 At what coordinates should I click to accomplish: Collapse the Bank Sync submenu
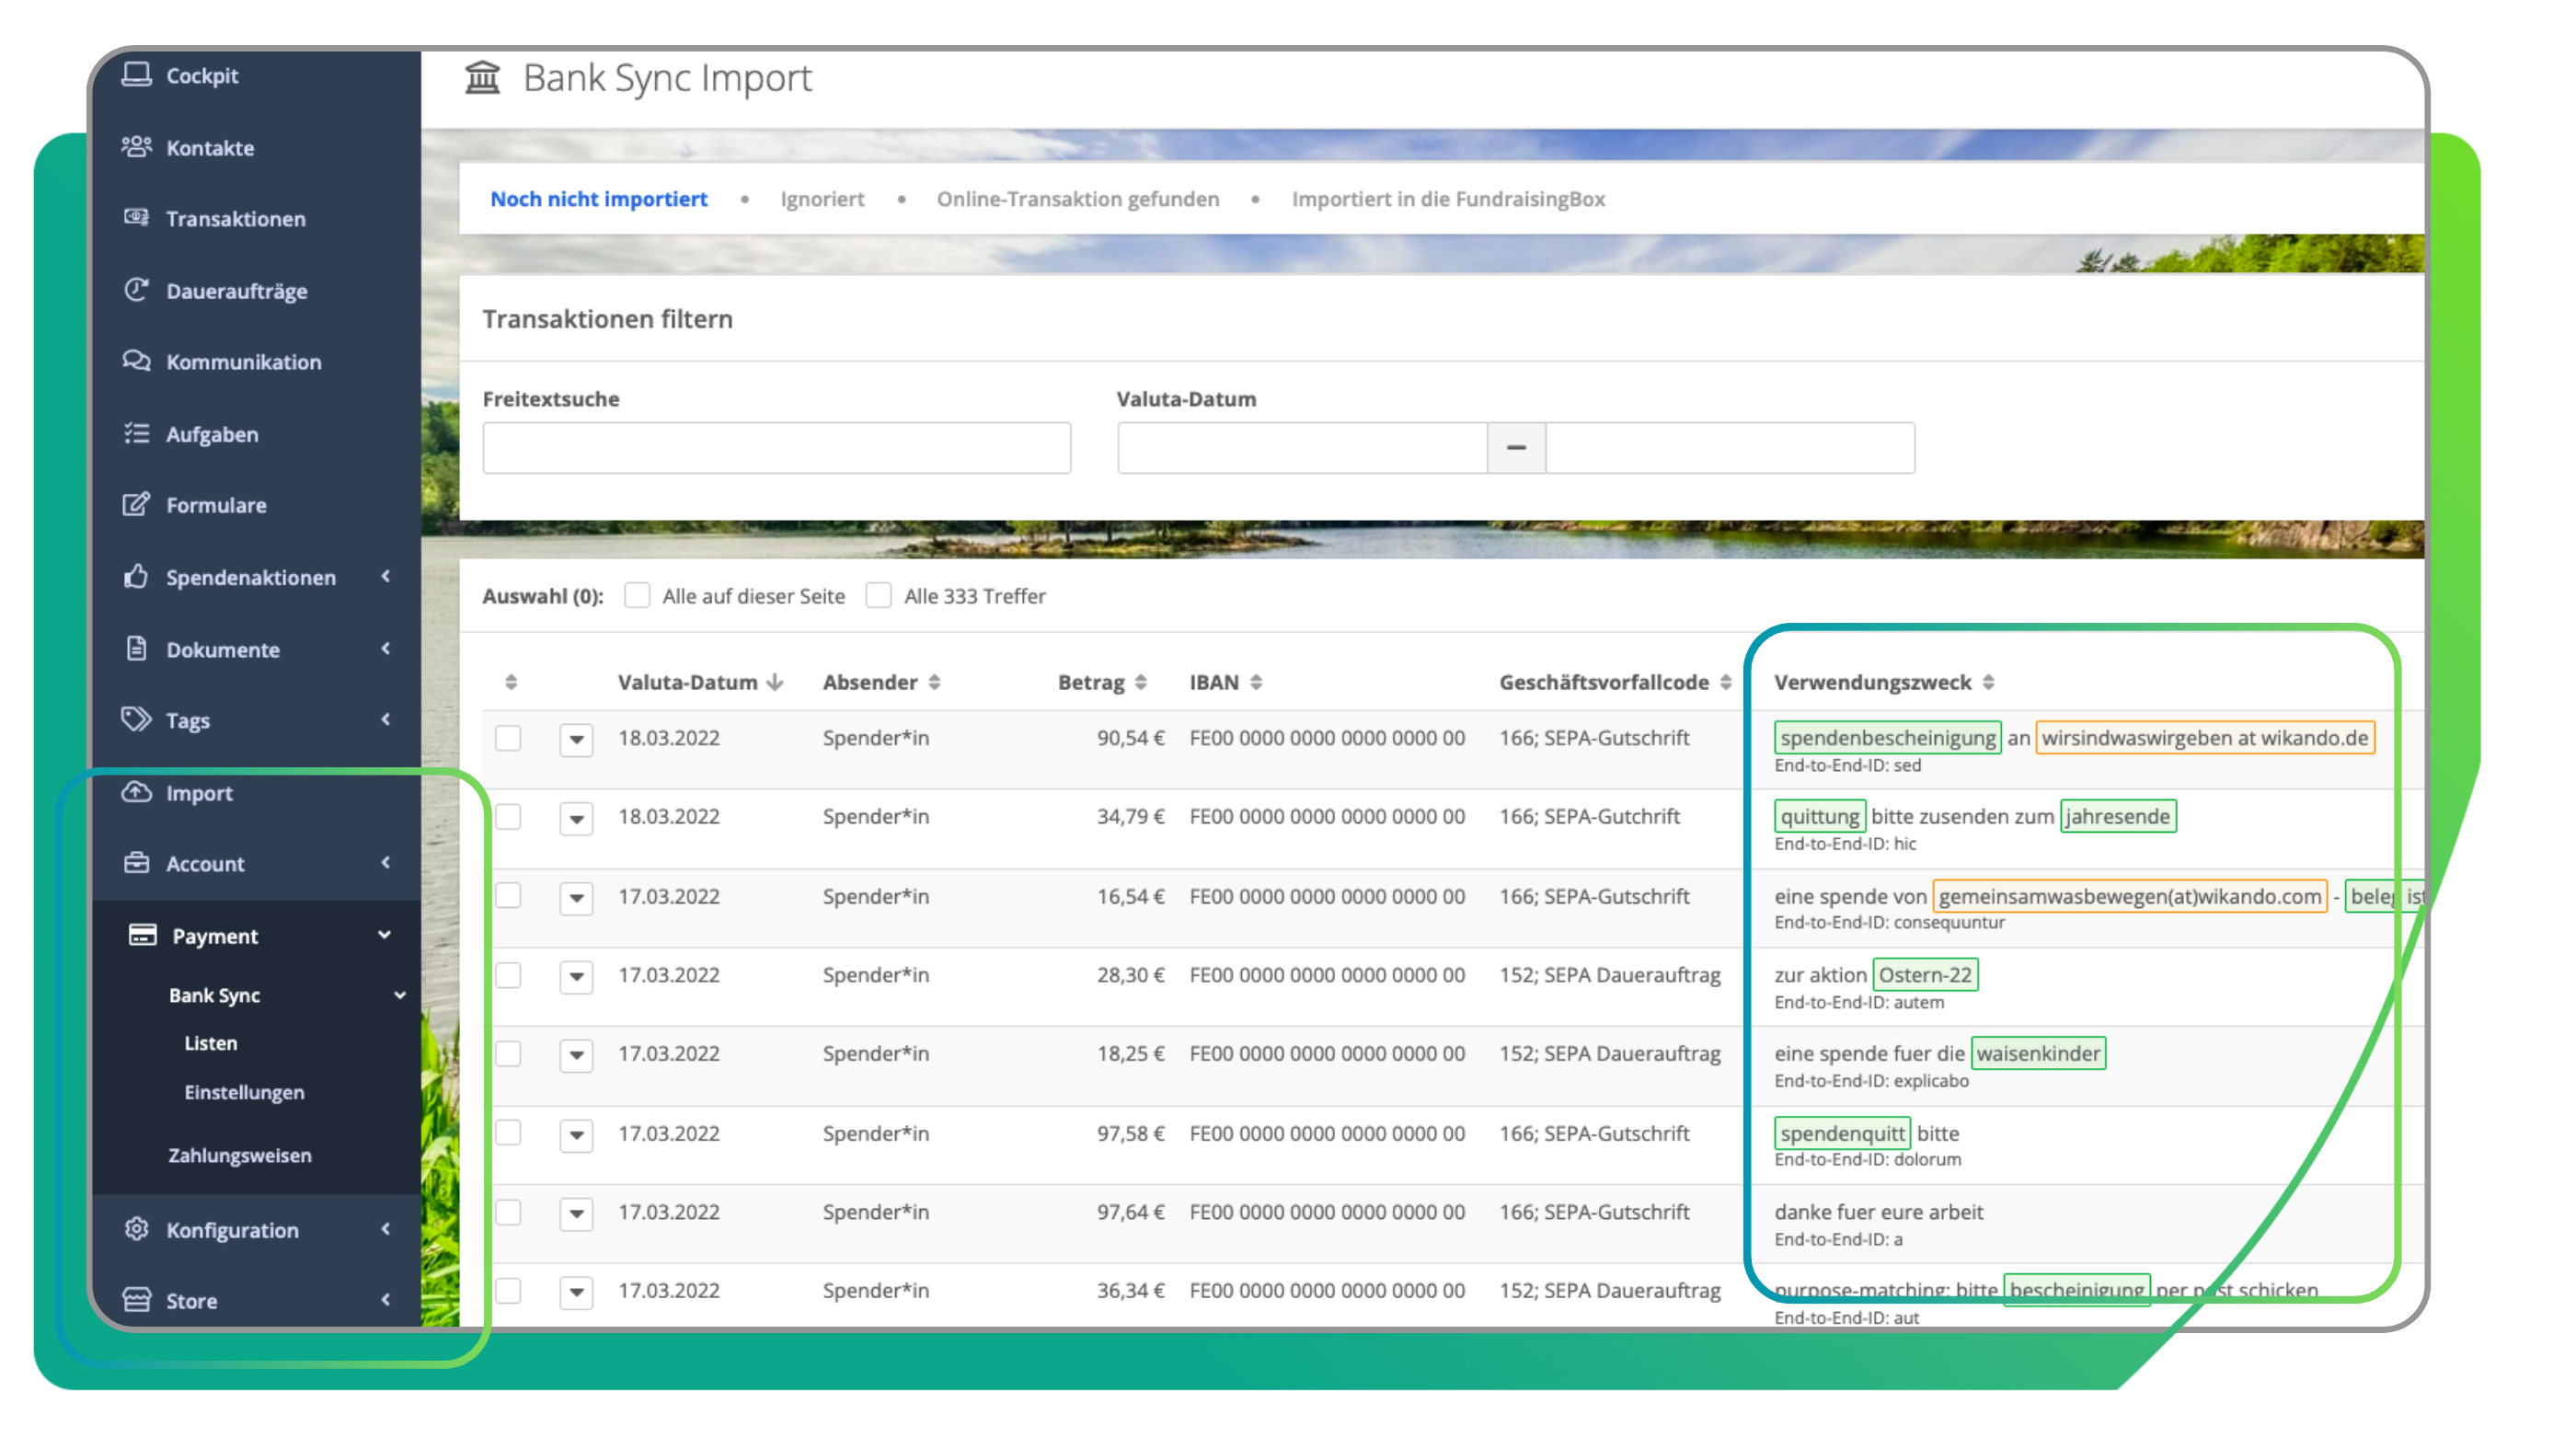(400, 995)
